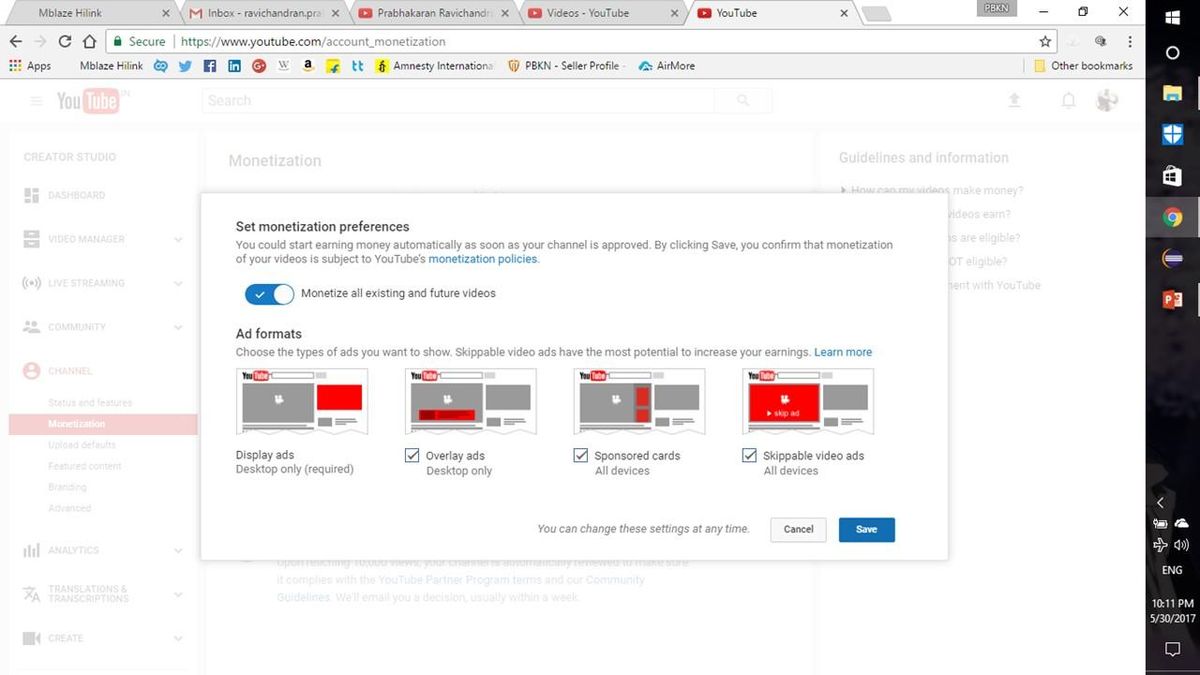Reload the page with the refresh icon
The width and height of the screenshot is (1200, 675).
[x=65, y=42]
